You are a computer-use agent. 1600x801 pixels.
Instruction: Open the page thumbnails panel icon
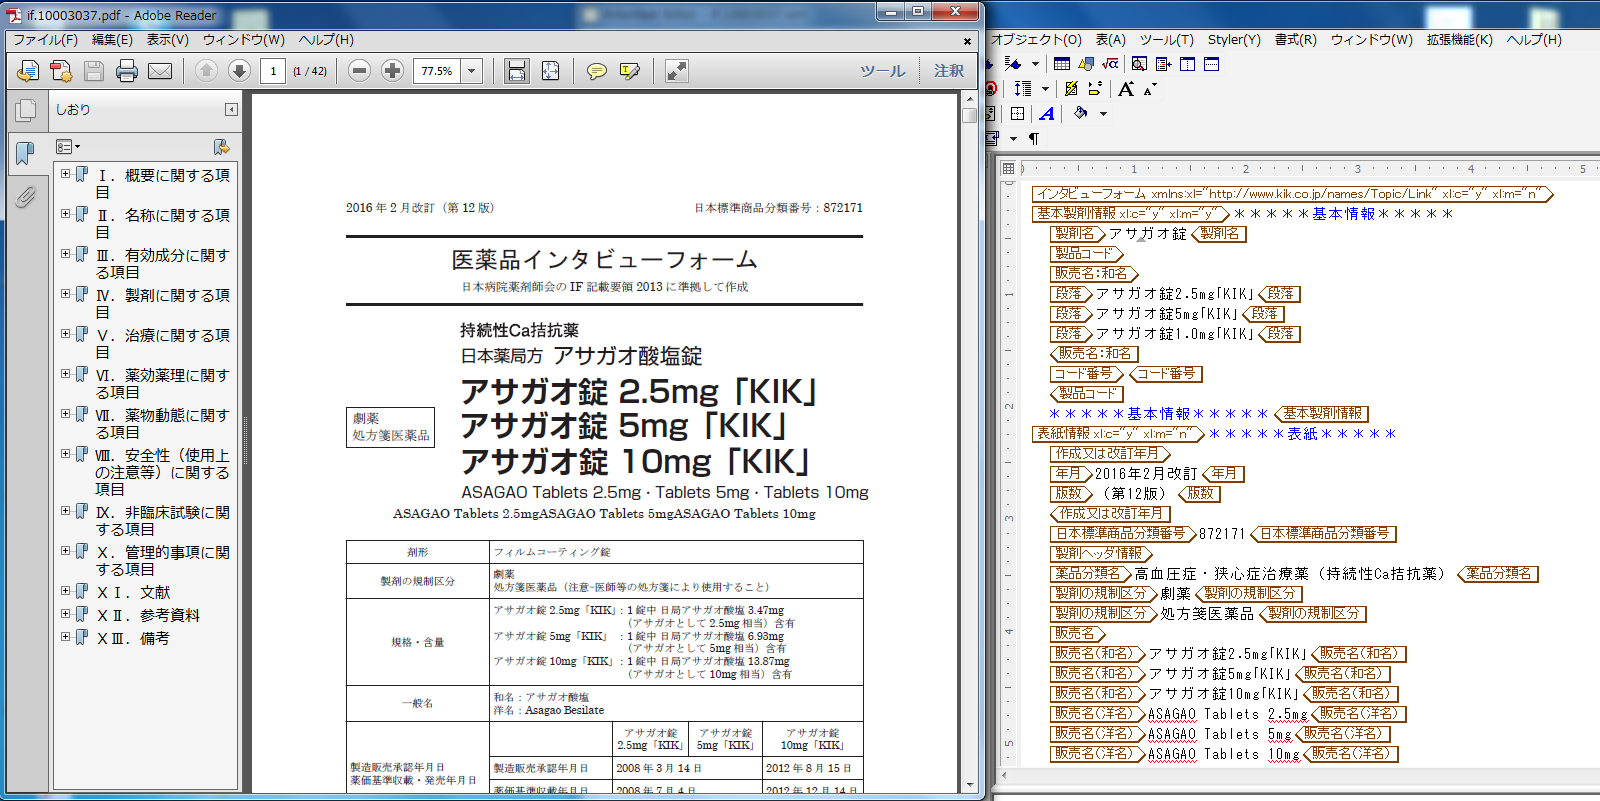27,111
